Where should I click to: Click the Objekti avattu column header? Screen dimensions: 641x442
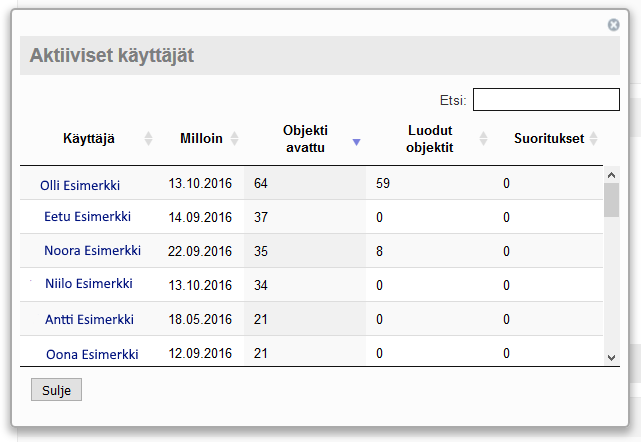point(305,139)
